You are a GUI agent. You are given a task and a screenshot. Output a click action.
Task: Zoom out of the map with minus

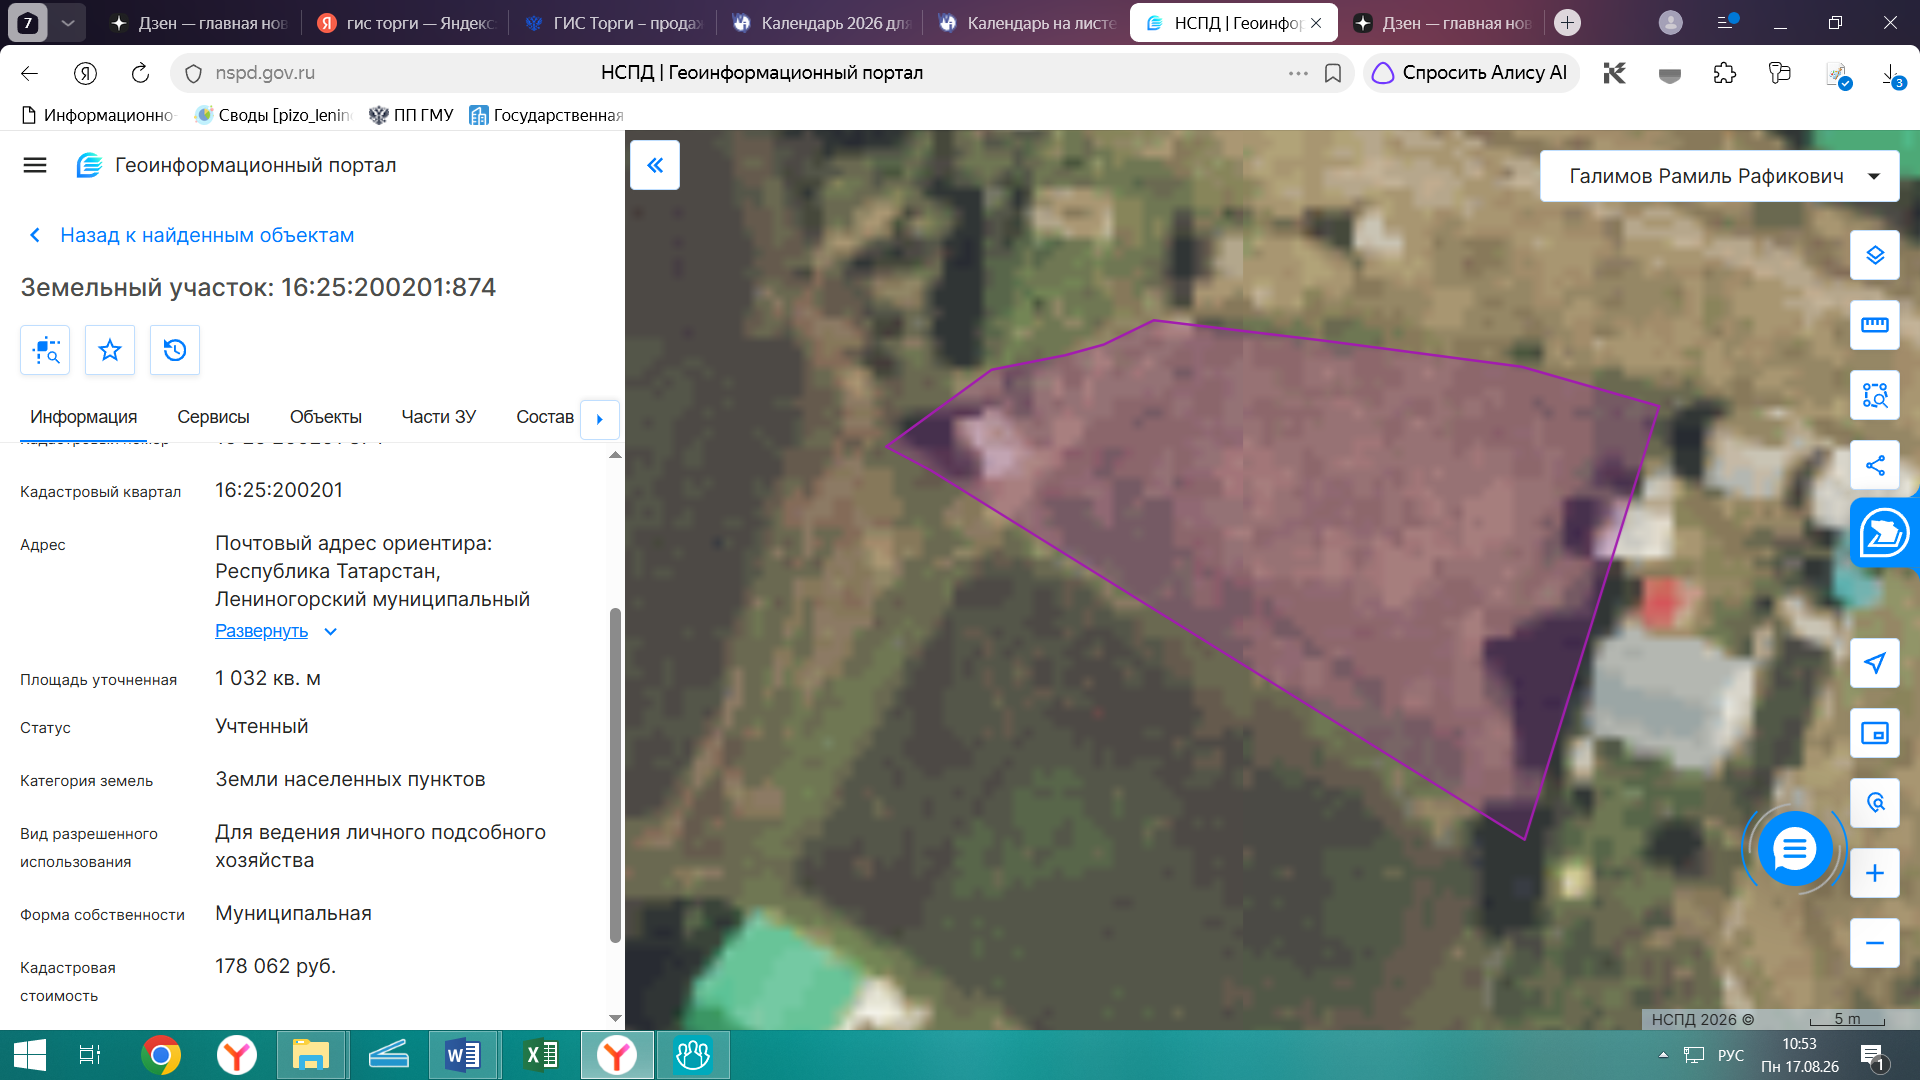(x=1875, y=943)
